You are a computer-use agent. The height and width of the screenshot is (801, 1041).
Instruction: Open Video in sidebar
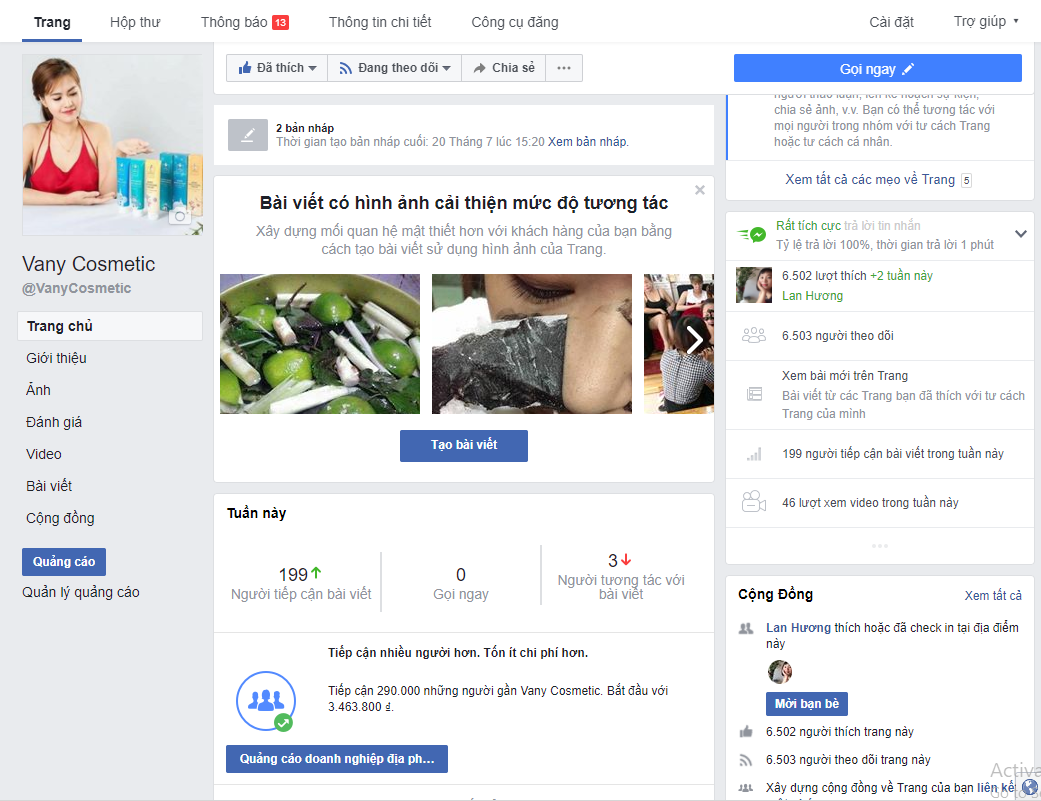coord(44,454)
